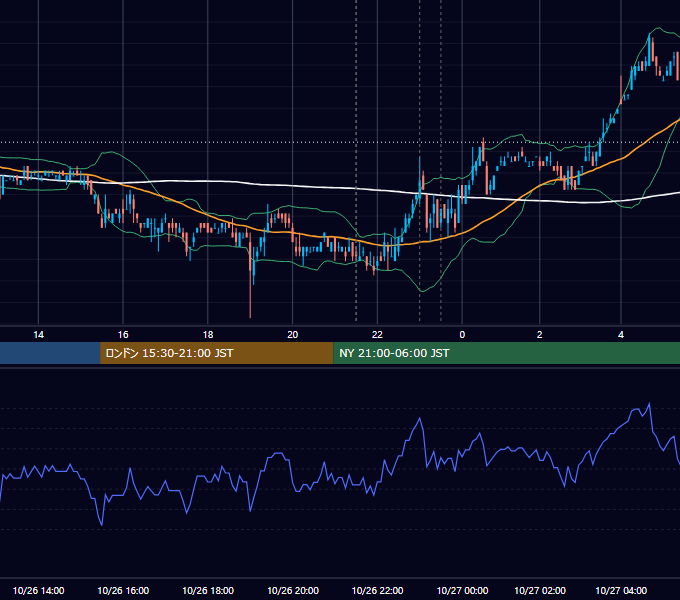Click the 10/26 20:00 date label
This screenshot has height=600, width=680.
[x=293, y=590]
